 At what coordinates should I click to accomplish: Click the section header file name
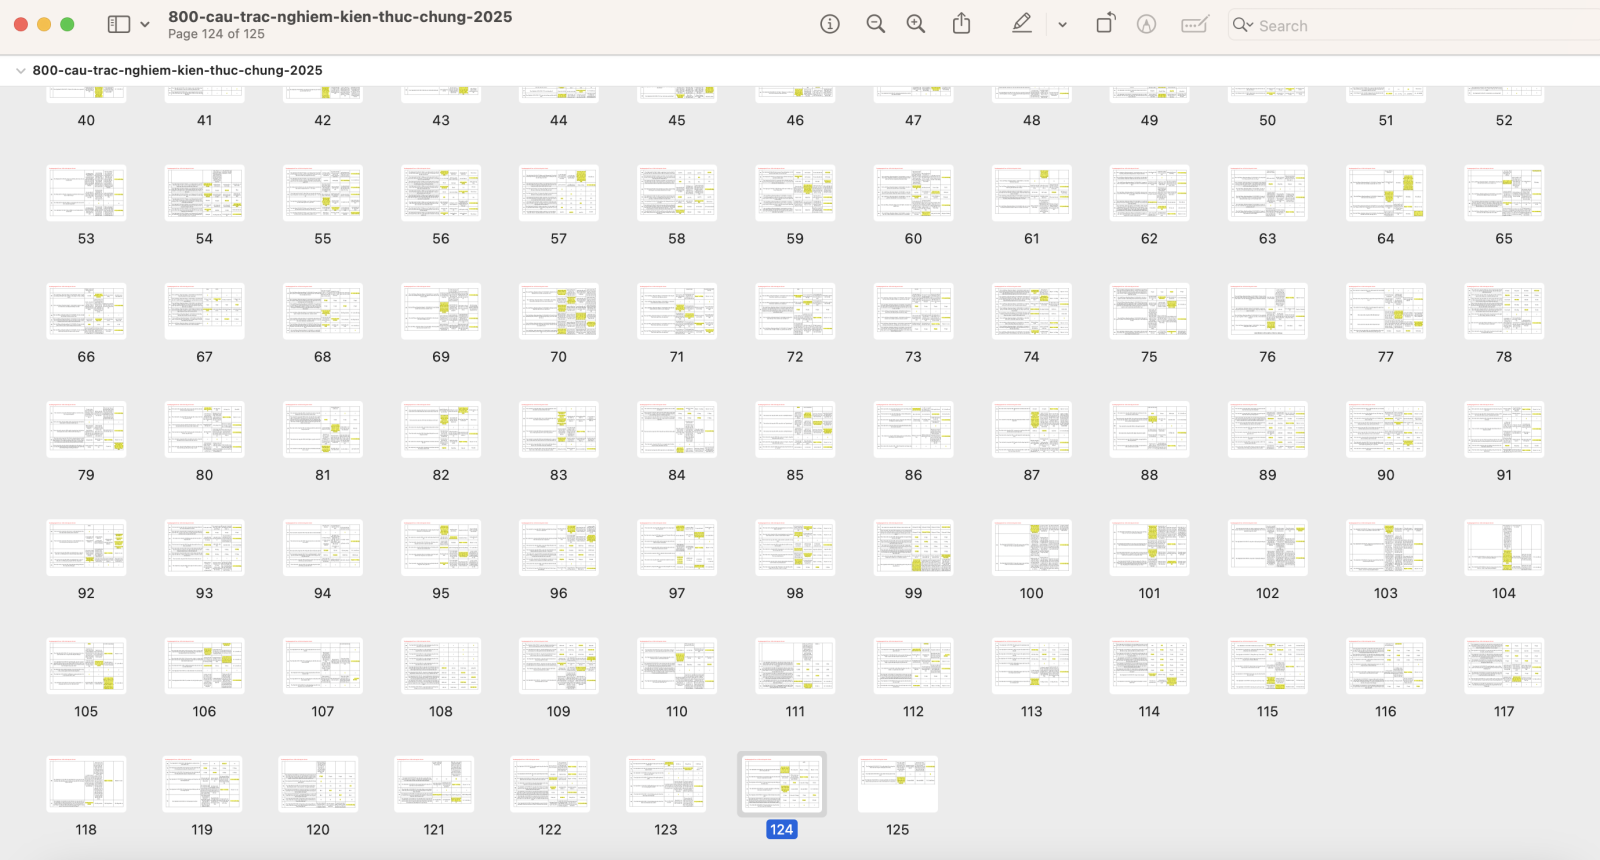coord(177,71)
